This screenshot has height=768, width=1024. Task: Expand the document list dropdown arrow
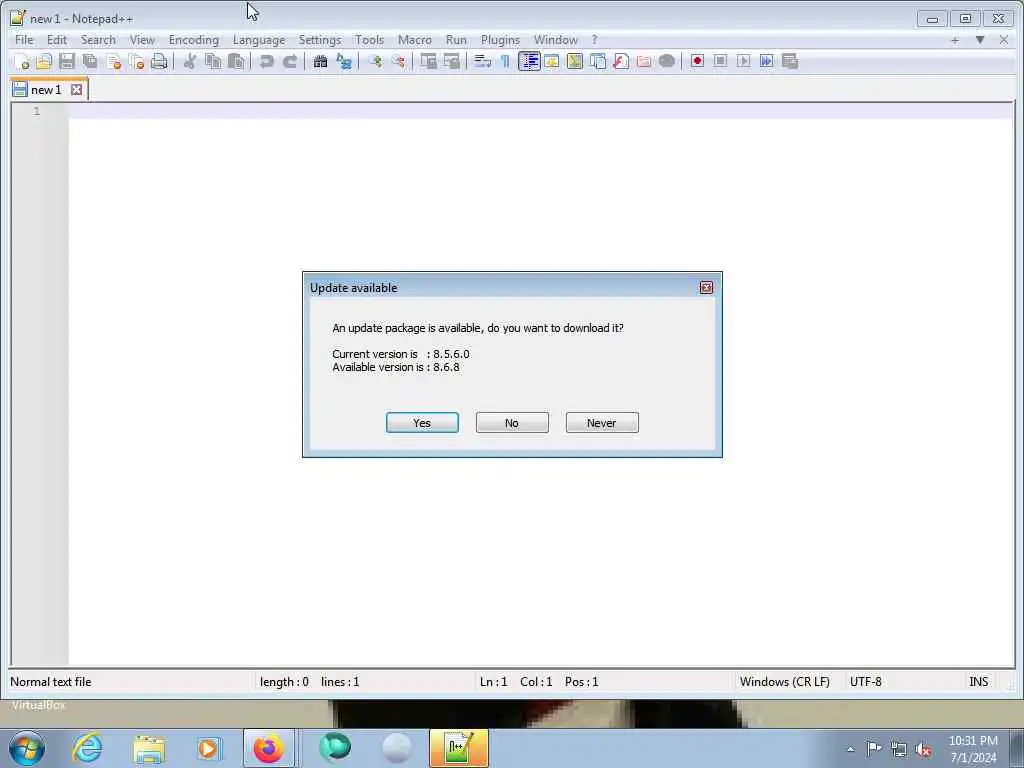[980, 40]
